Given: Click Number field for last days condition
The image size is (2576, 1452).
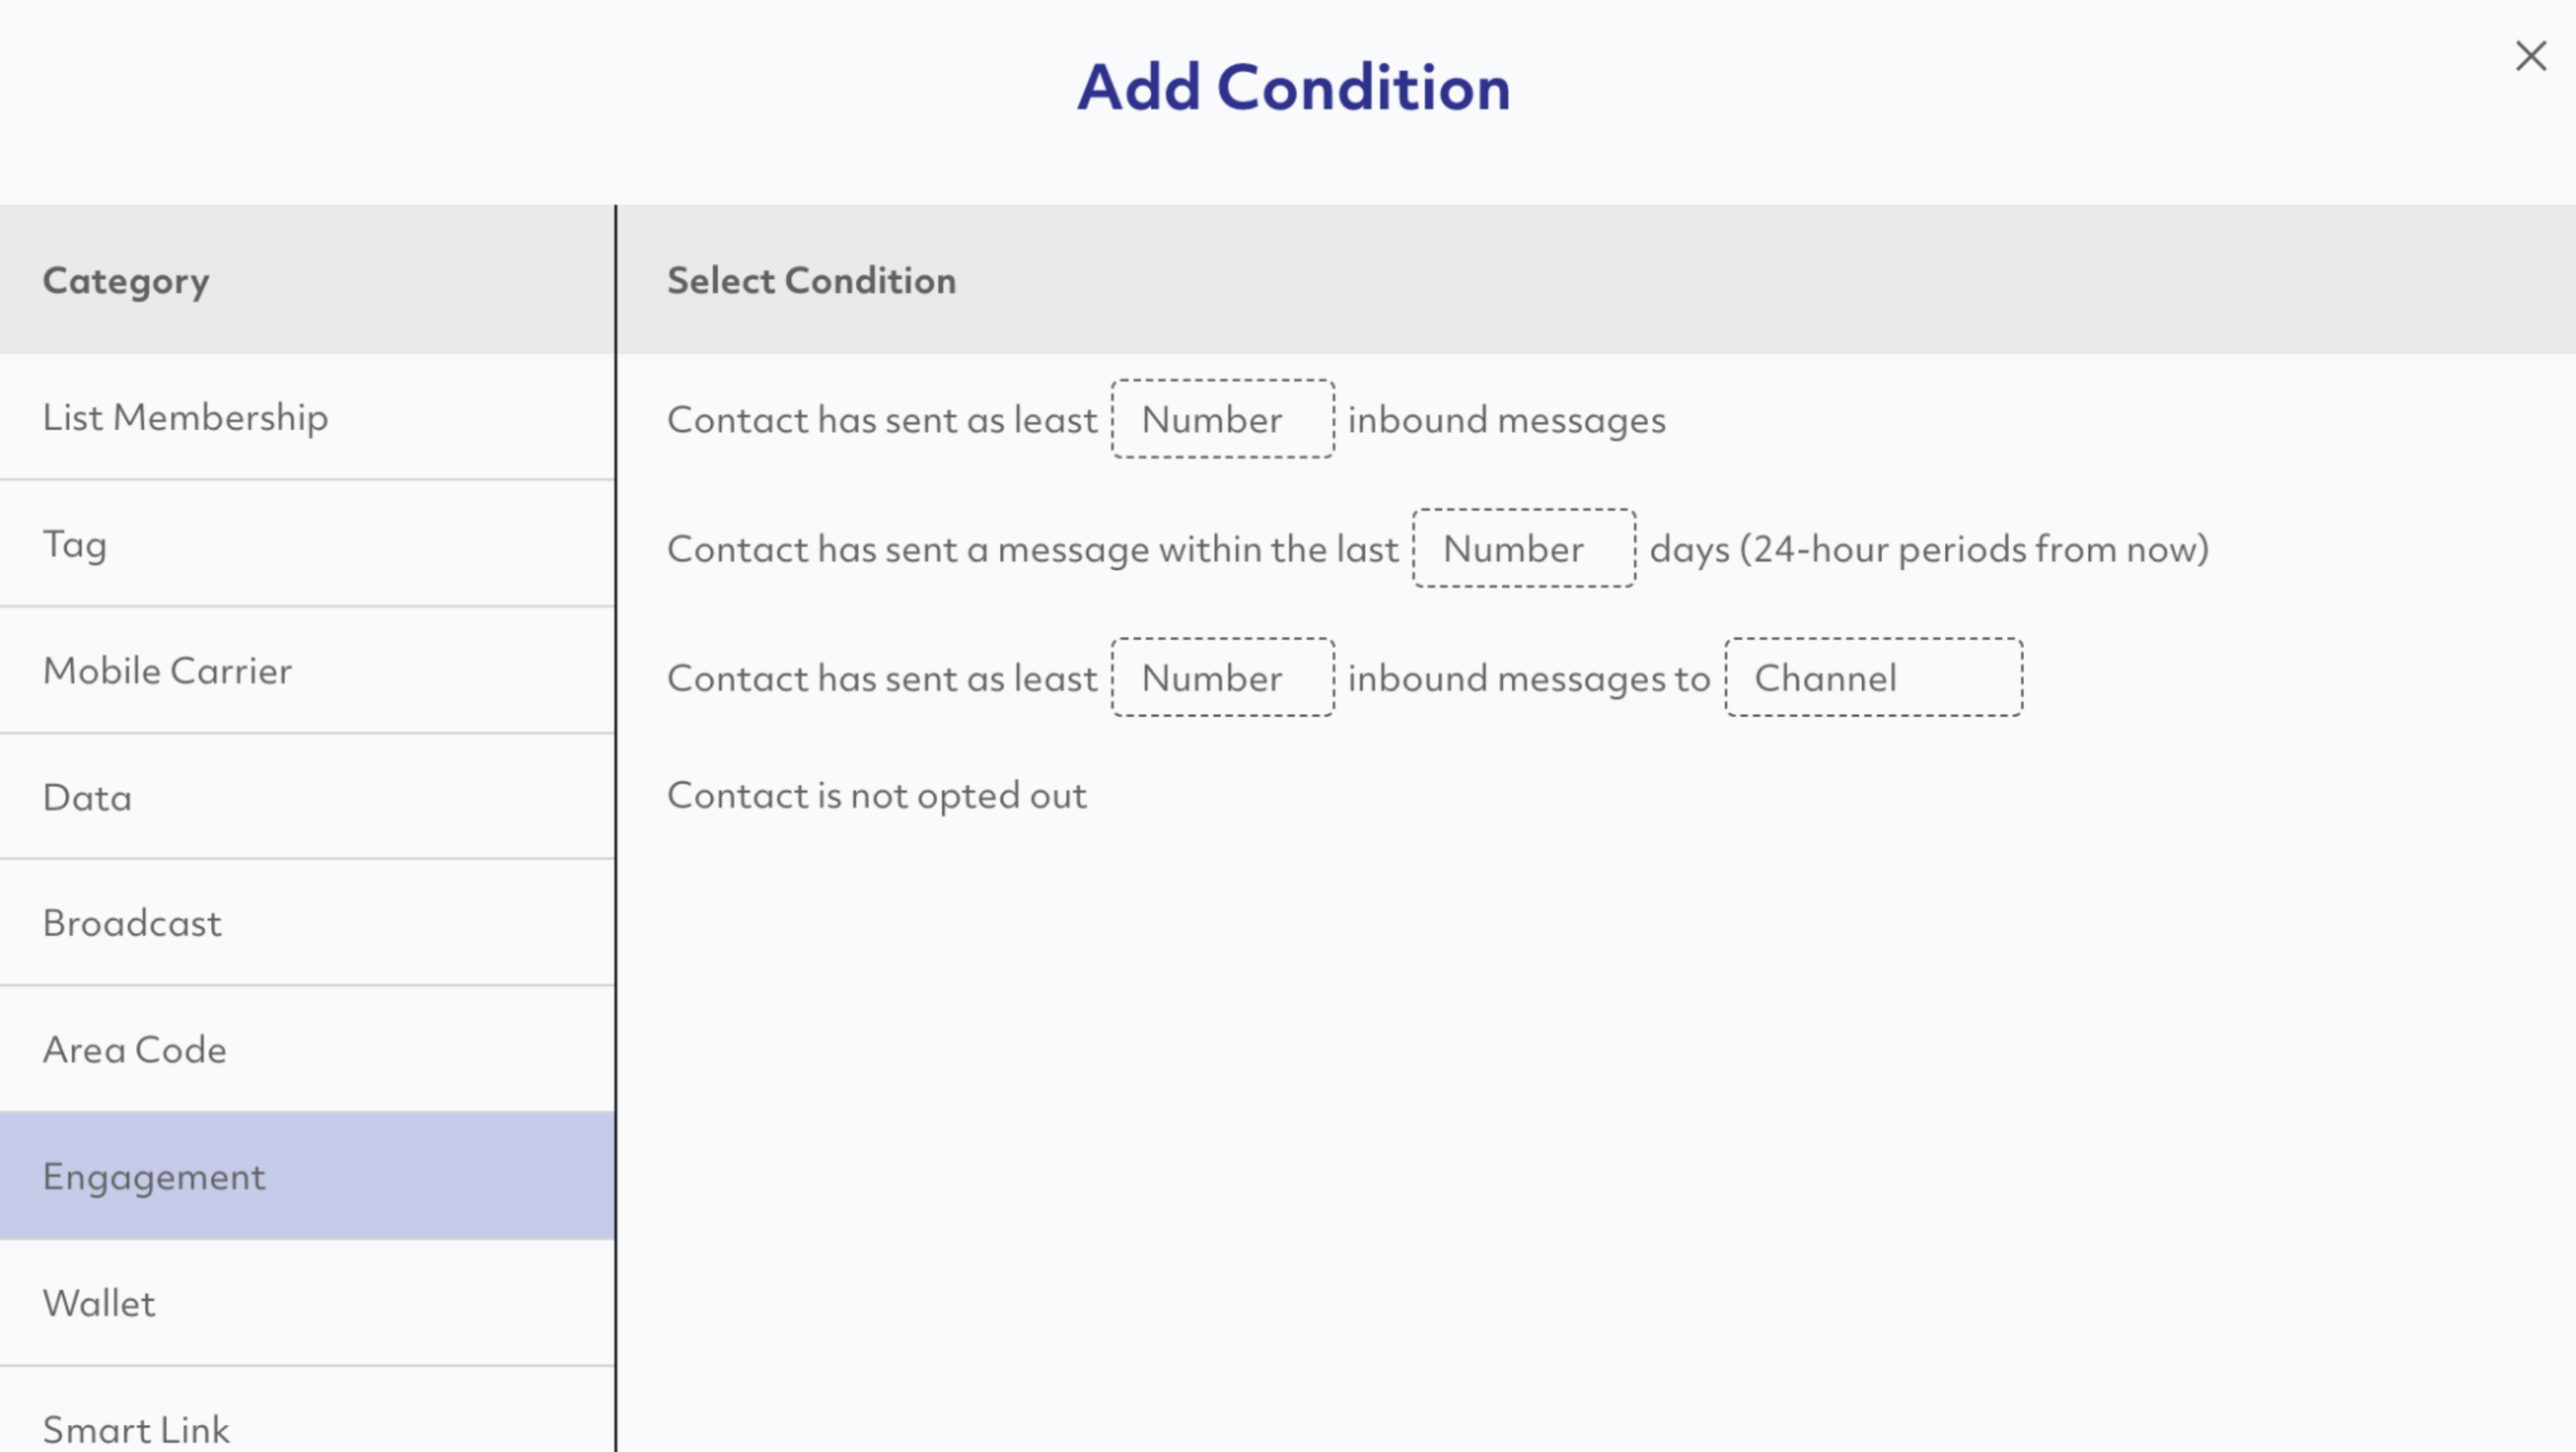Looking at the screenshot, I should 1524,548.
